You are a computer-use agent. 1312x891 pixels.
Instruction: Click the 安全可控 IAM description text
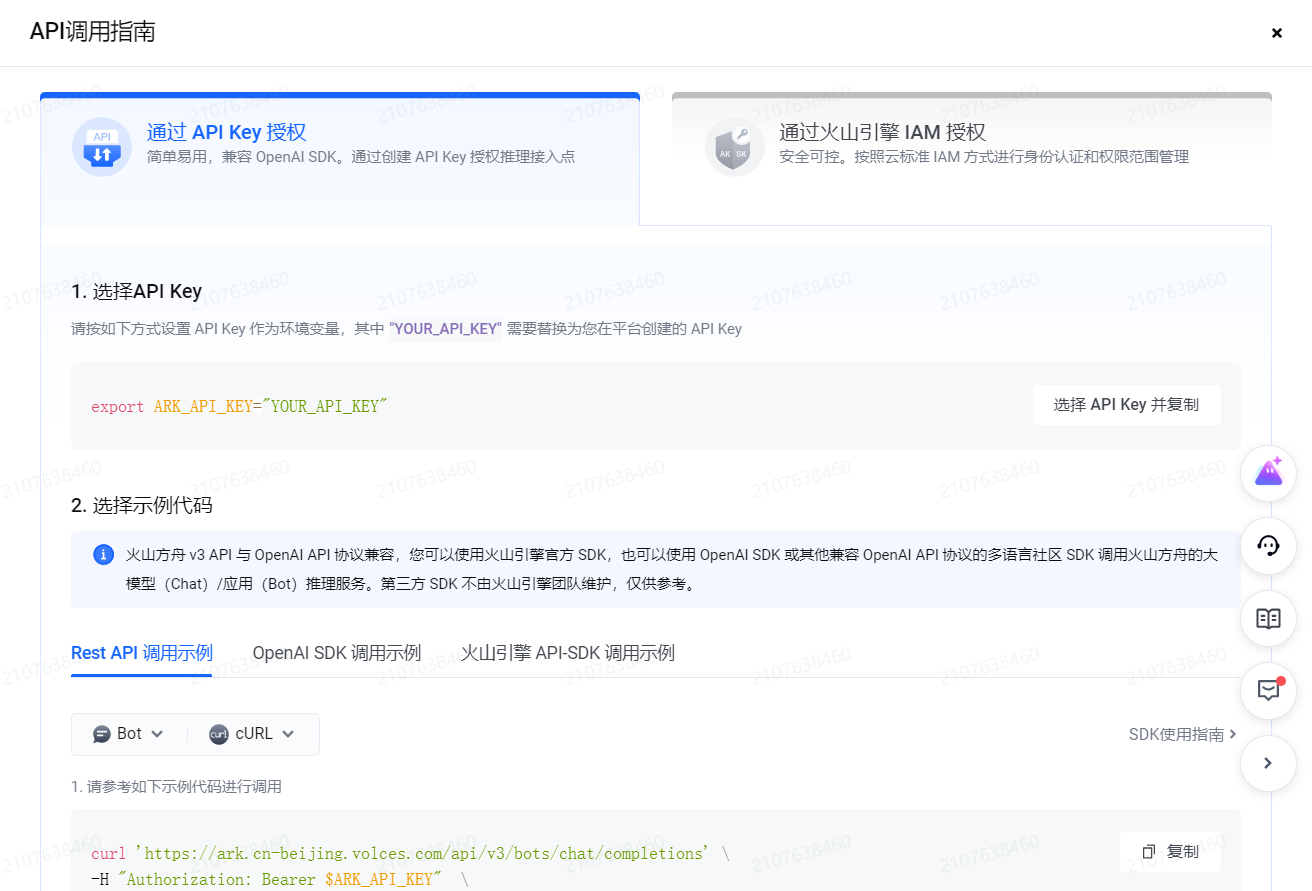984,157
